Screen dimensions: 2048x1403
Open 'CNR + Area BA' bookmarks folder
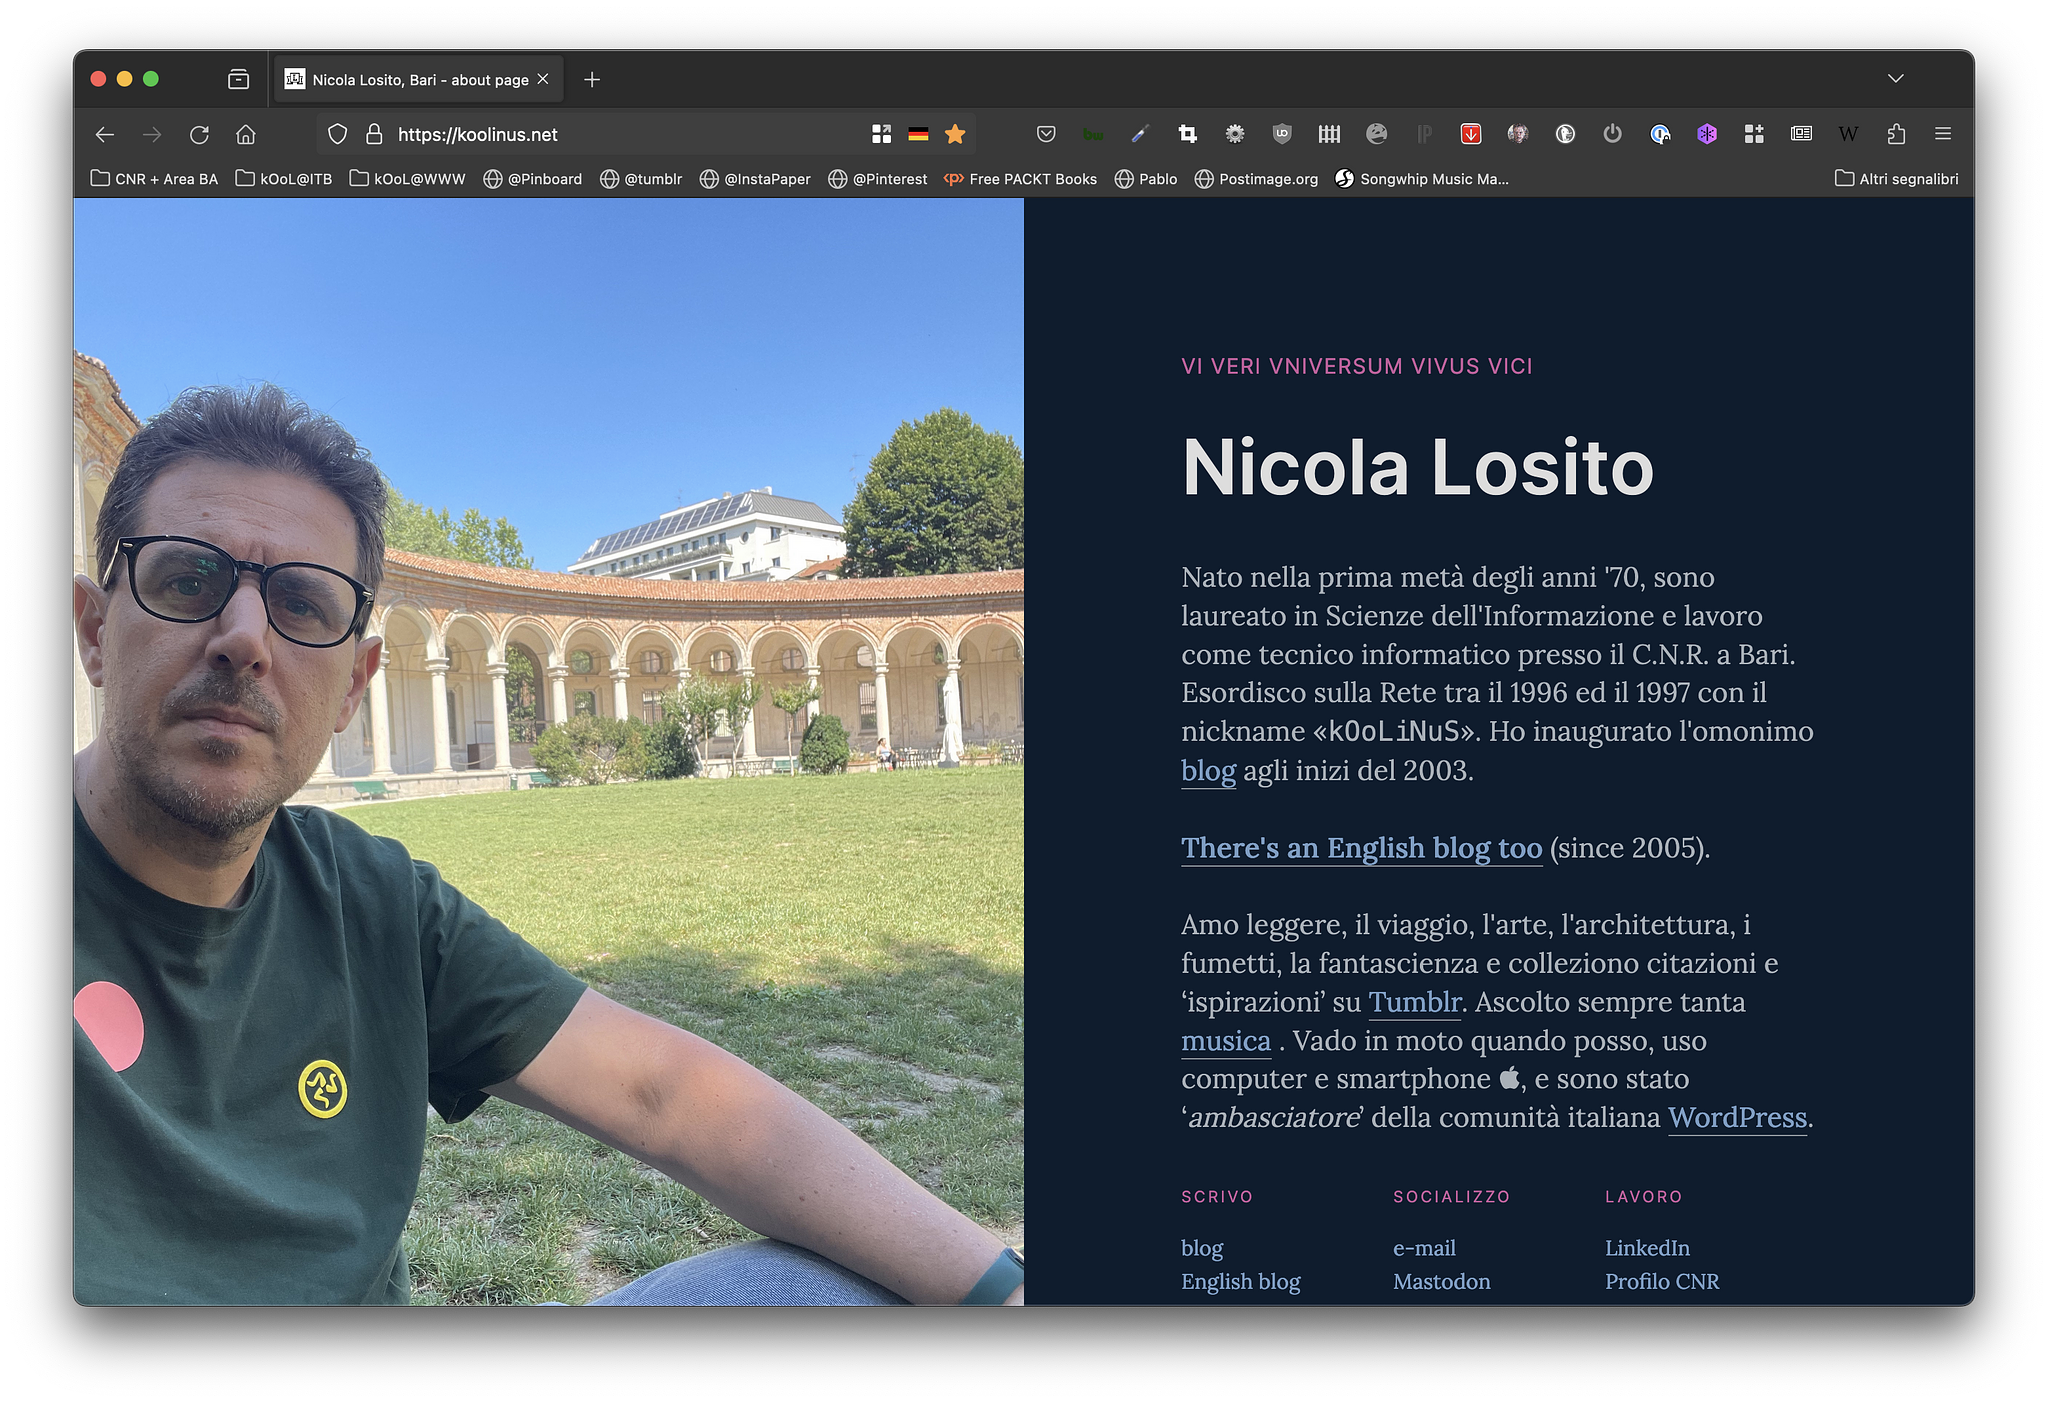pos(154,179)
